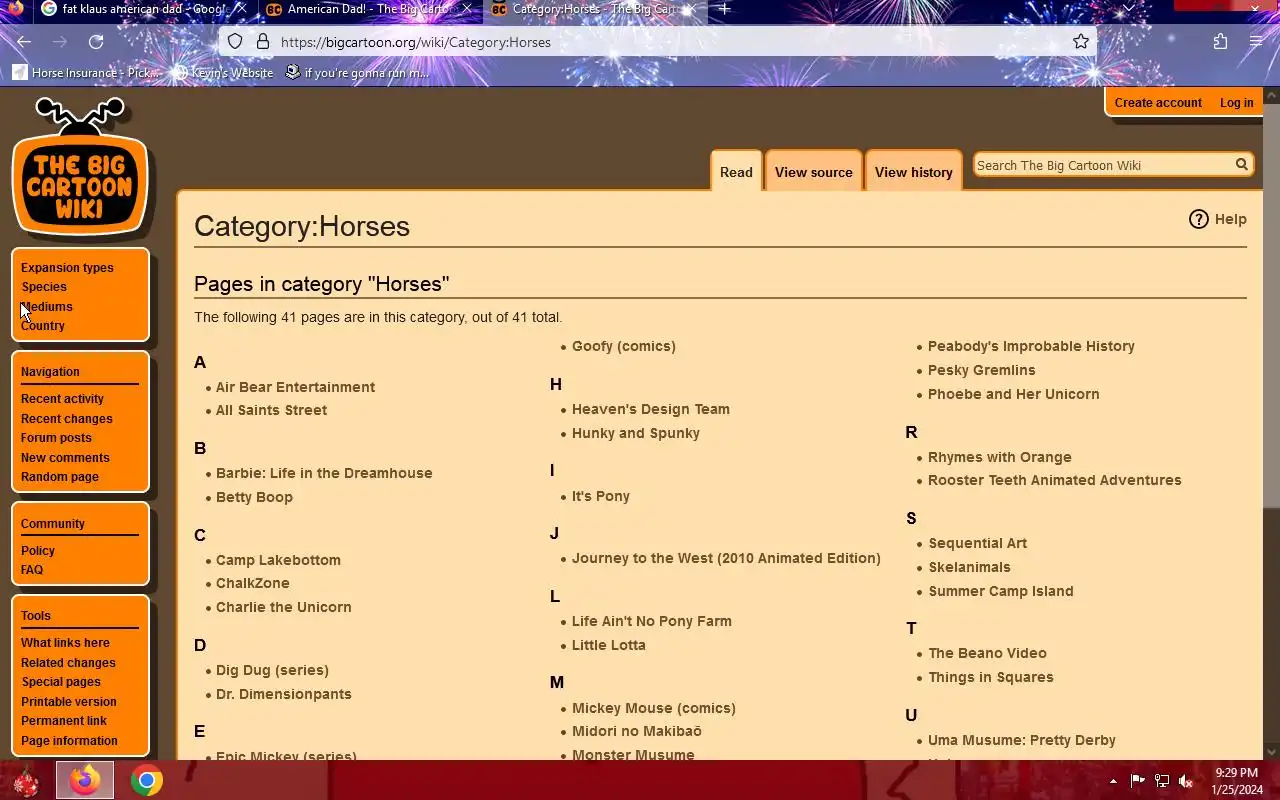Open a new tab with plus icon
The image size is (1280, 800).
coord(723,9)
